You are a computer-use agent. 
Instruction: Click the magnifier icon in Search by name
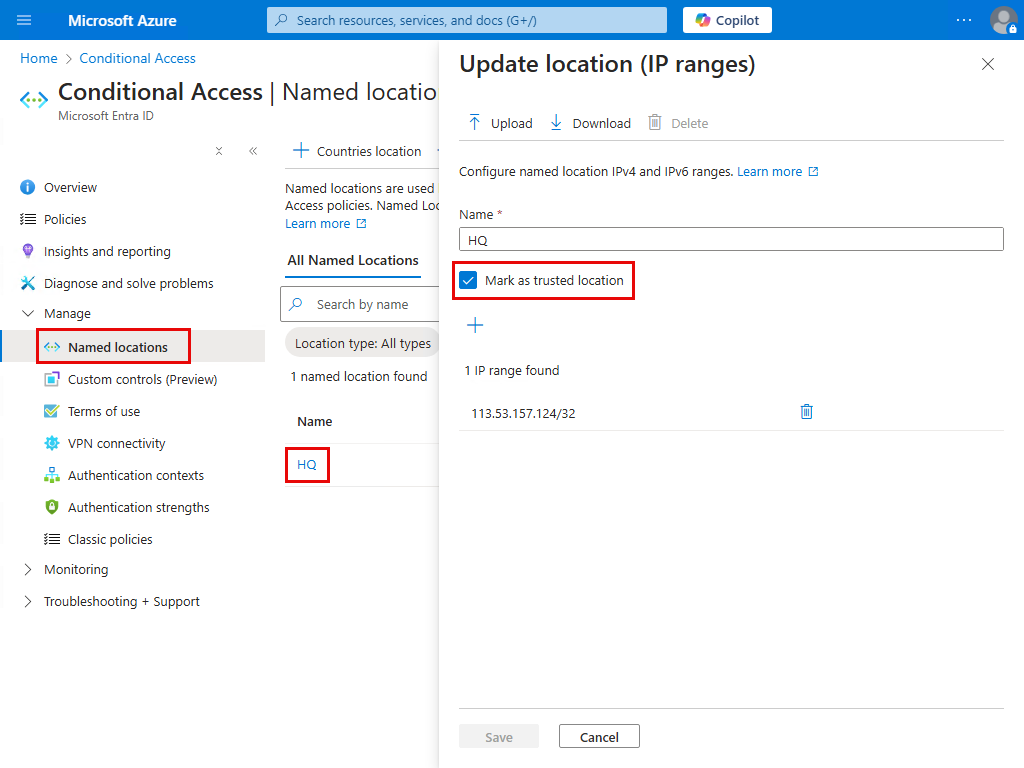(x=296, y=304)
